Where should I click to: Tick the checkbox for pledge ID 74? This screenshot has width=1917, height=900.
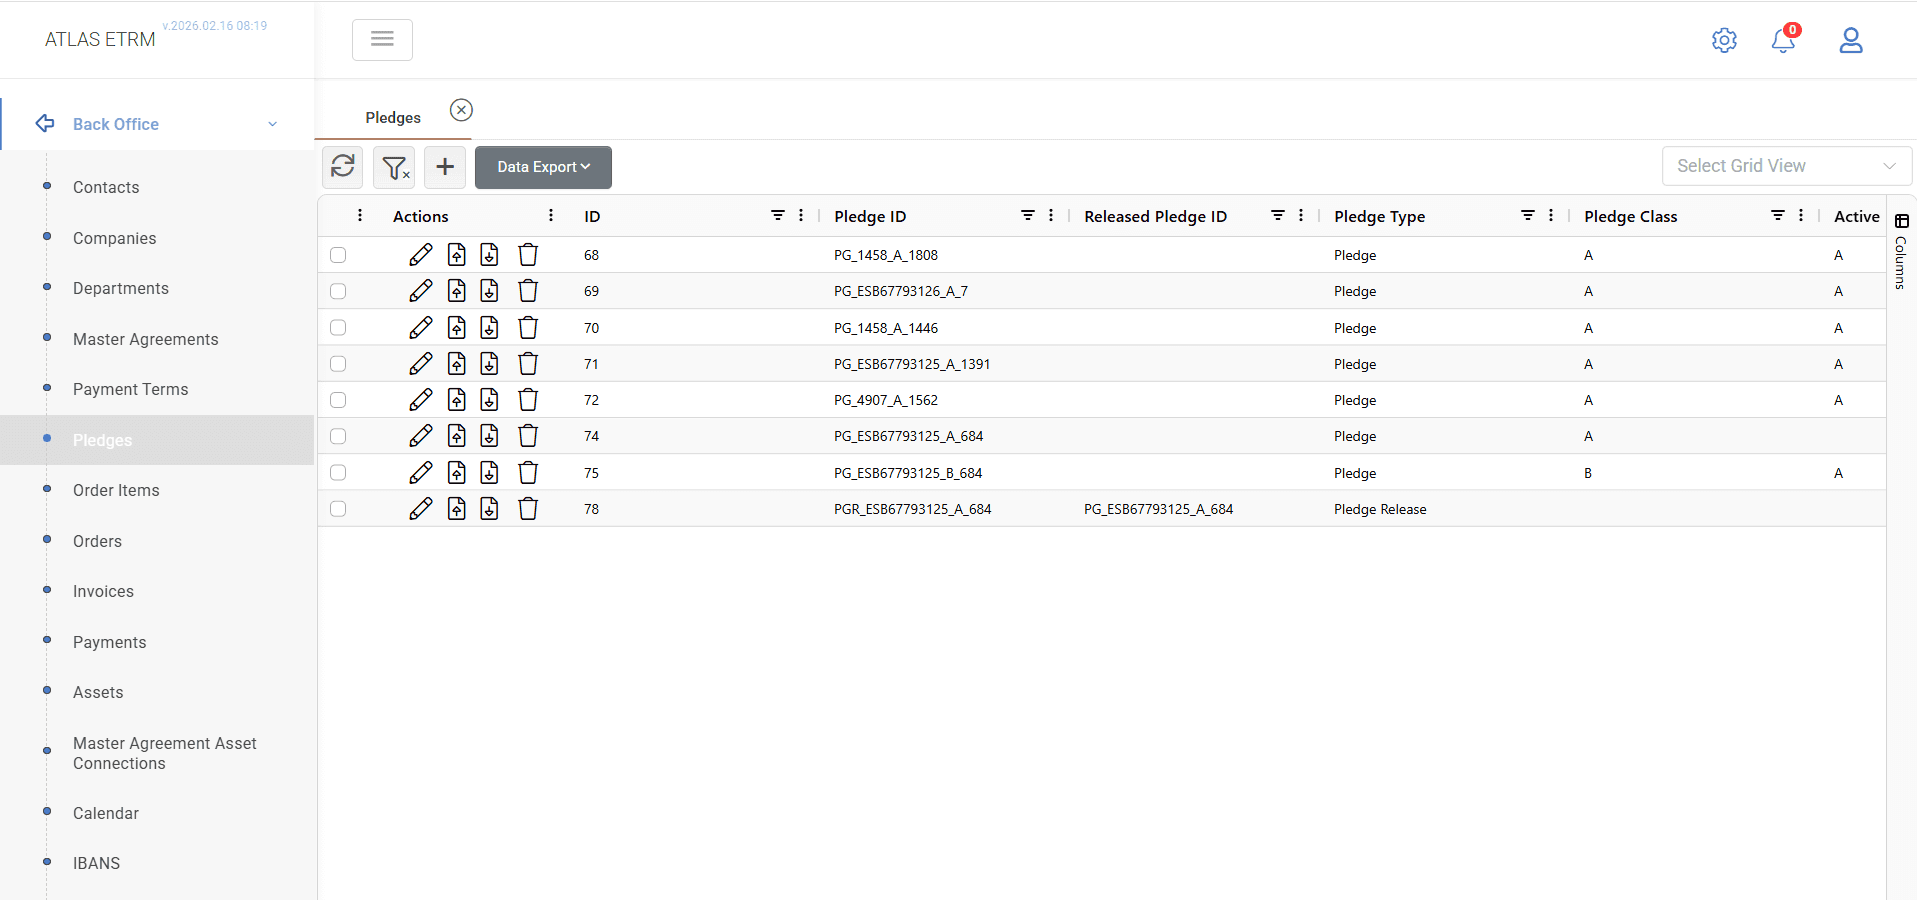(338, 436)
